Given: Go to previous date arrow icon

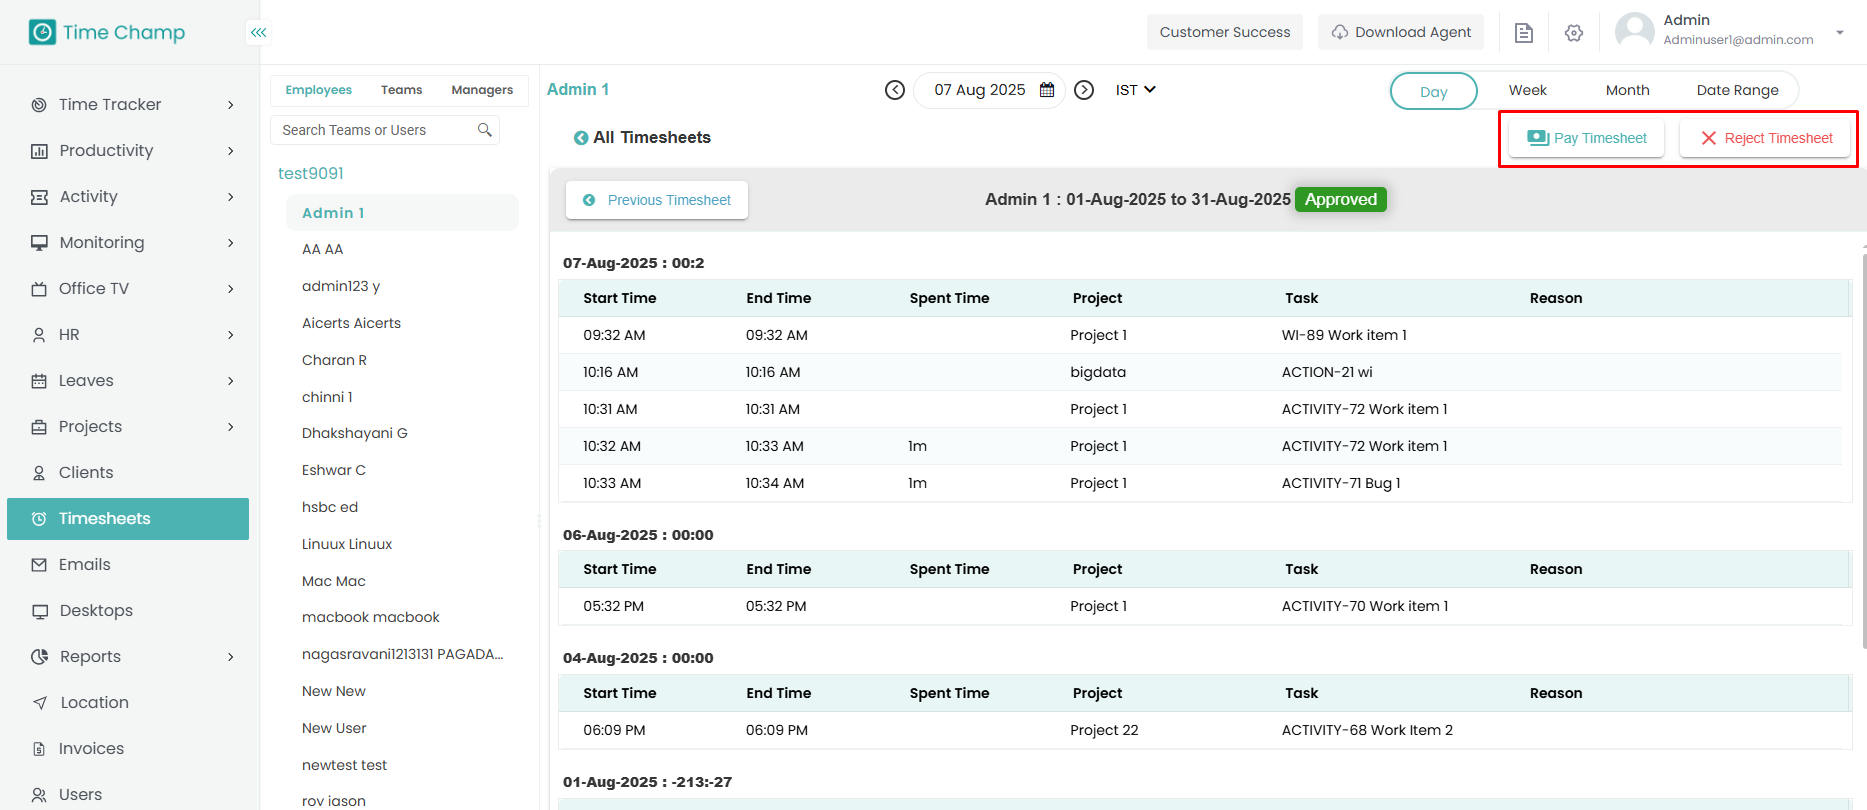Looking at the screenshot, I should pos(895,90).
